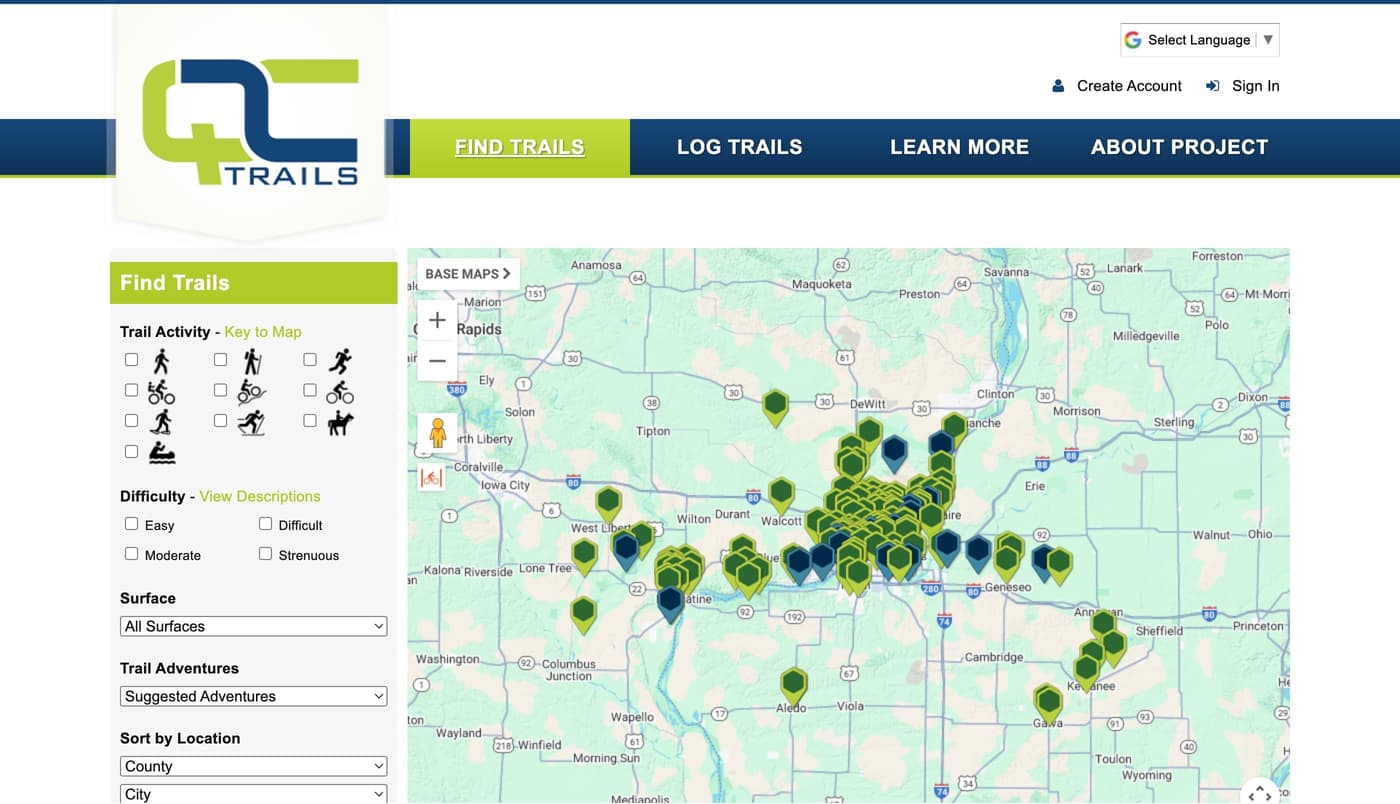Click the Create Account link
Screen dimensions: 1400x804
(x=1128, y=86)
